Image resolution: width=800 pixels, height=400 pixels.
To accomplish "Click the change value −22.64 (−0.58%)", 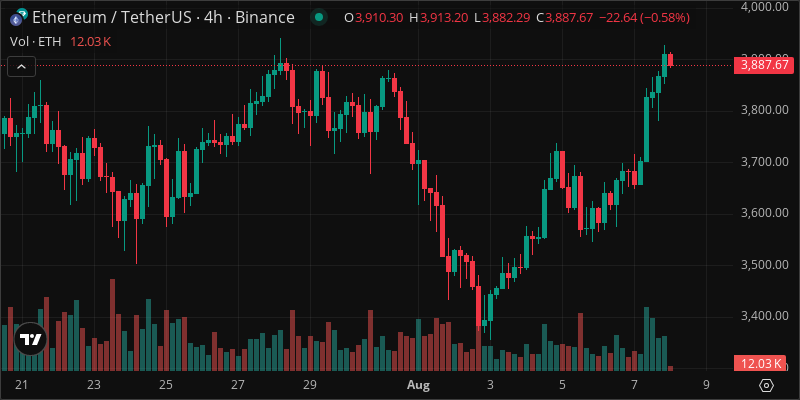I will [644, 18].
